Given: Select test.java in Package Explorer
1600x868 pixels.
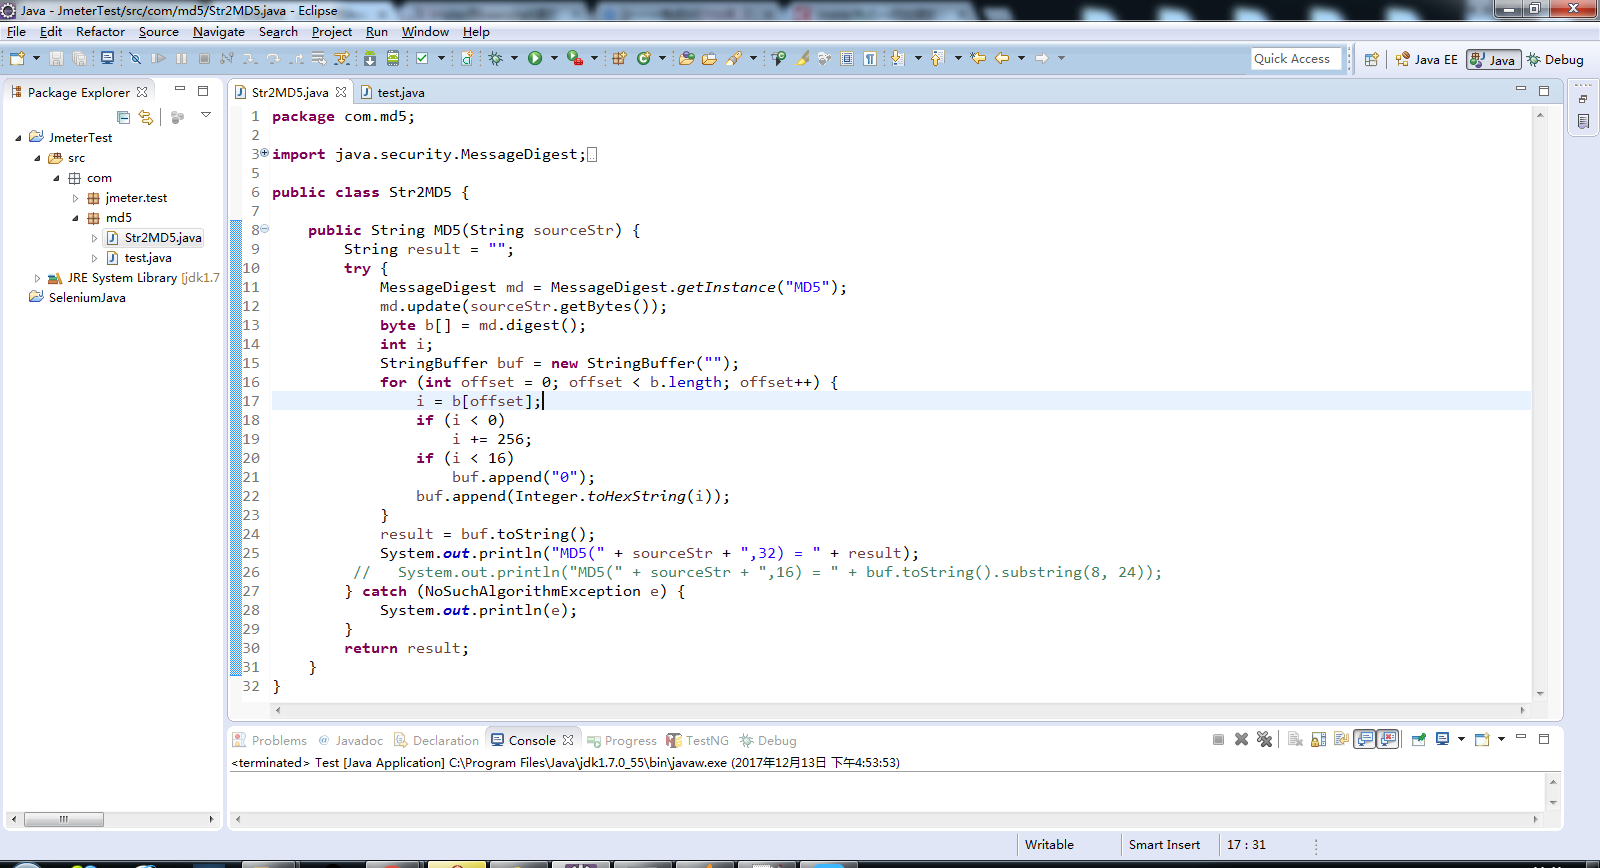Looking at the screenshot, I should [148, 258].
